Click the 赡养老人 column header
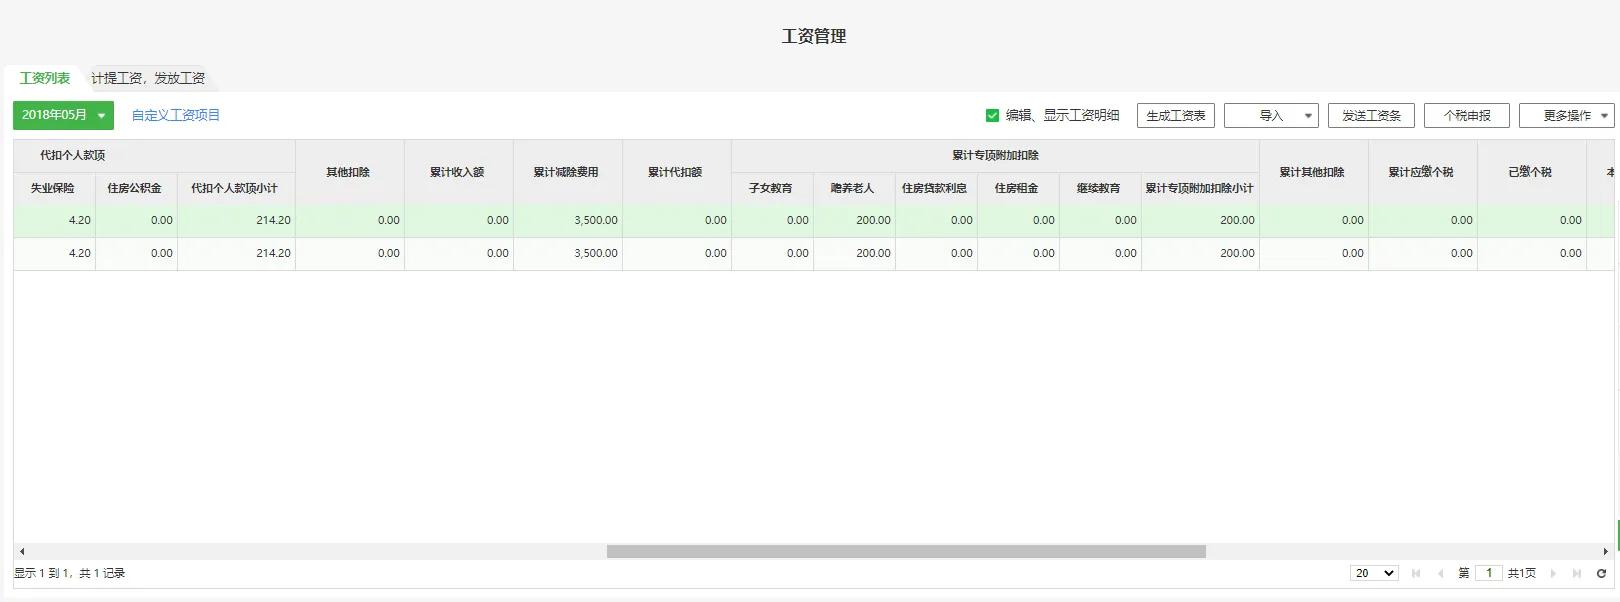Screen dimensions: 1620x602 pyautogui.click(x=854, y=188)
